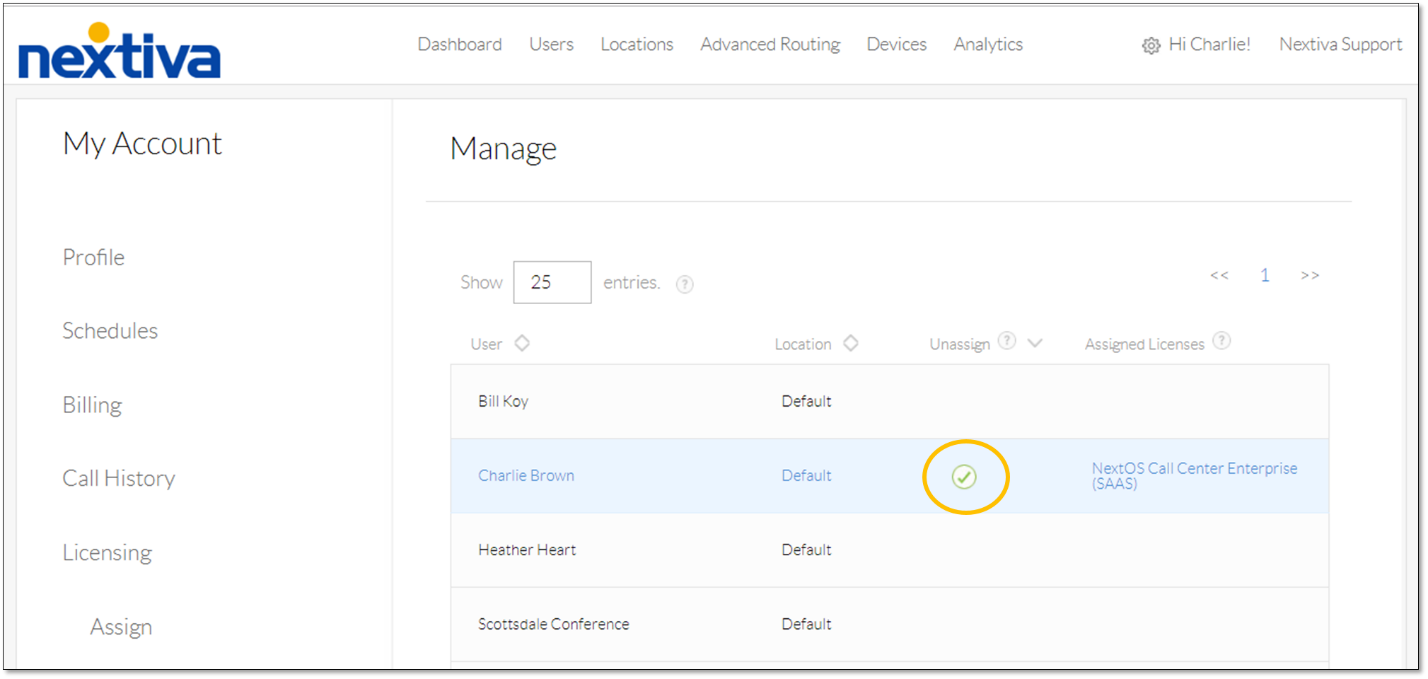Click the Assigned Licenses header text
The height and width of the screenshot is (679, 1428).
point(1145,344)
